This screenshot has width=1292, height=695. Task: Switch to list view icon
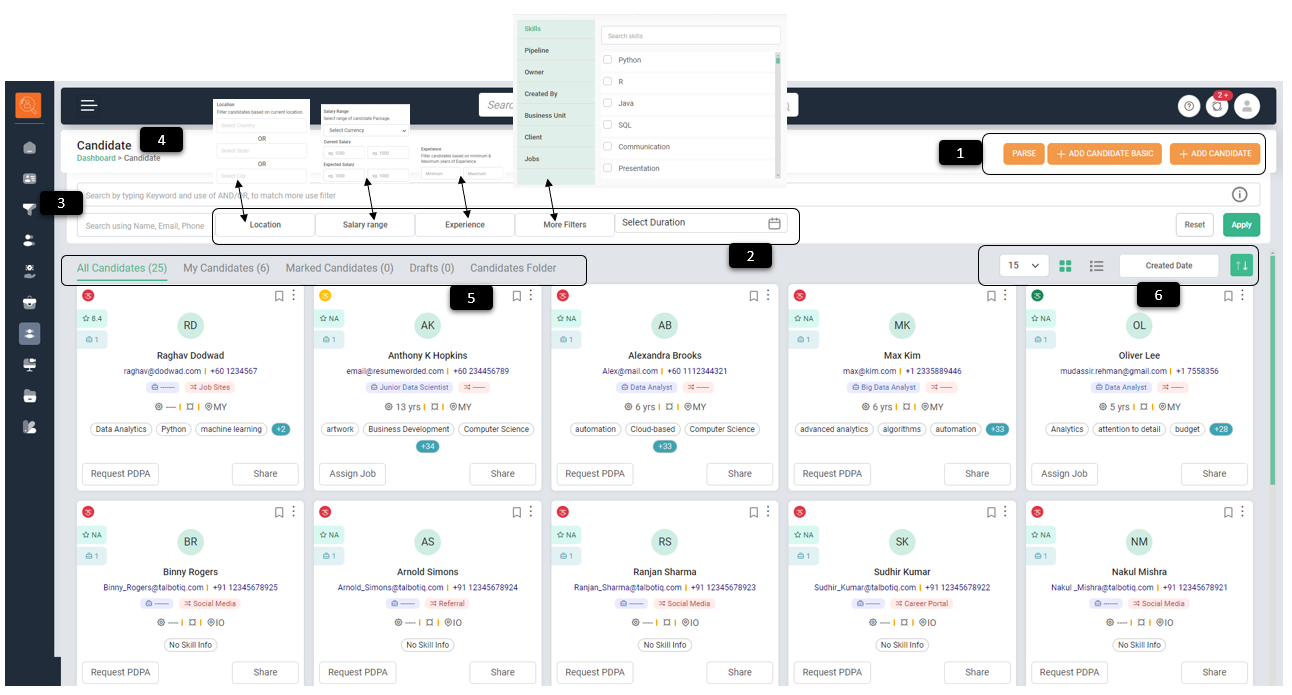[1096, 266]
